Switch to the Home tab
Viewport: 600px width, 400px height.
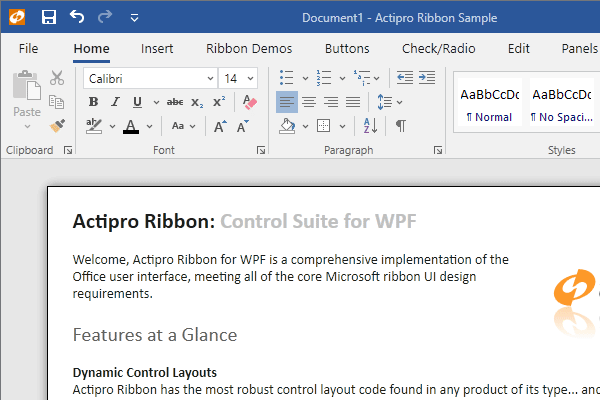point(91,49)
